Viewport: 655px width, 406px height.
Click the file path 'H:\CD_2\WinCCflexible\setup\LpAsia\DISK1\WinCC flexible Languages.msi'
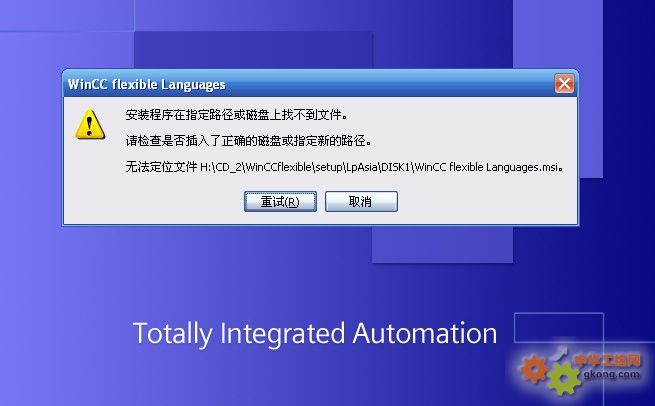coord(379,167)
